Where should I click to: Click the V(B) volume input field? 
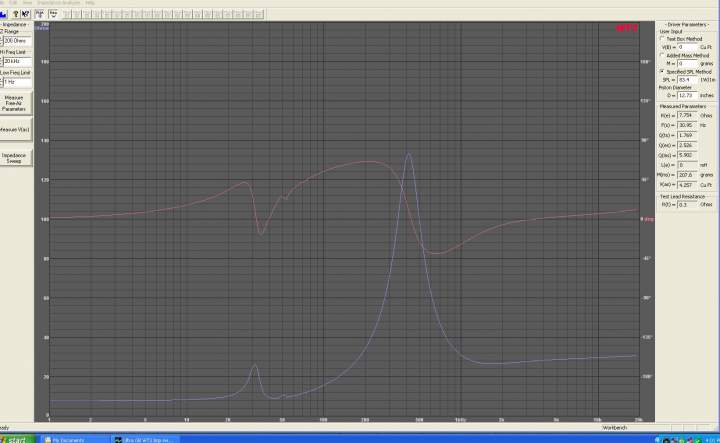687,47
